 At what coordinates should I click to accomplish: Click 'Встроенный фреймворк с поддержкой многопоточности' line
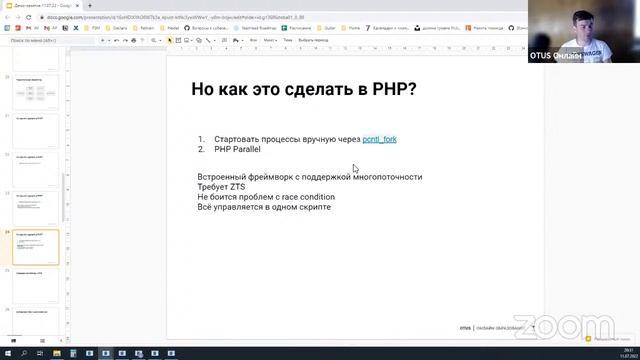coord(310,177)
